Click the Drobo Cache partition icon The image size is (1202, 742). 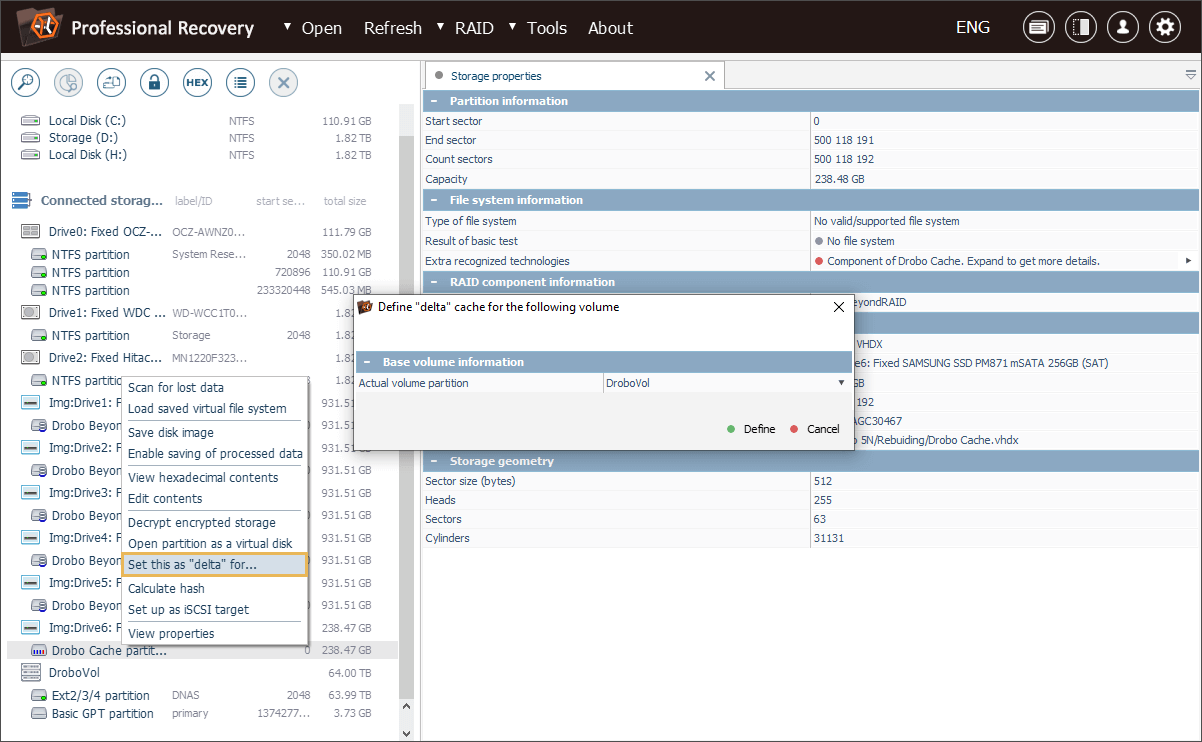coord(40,651)
